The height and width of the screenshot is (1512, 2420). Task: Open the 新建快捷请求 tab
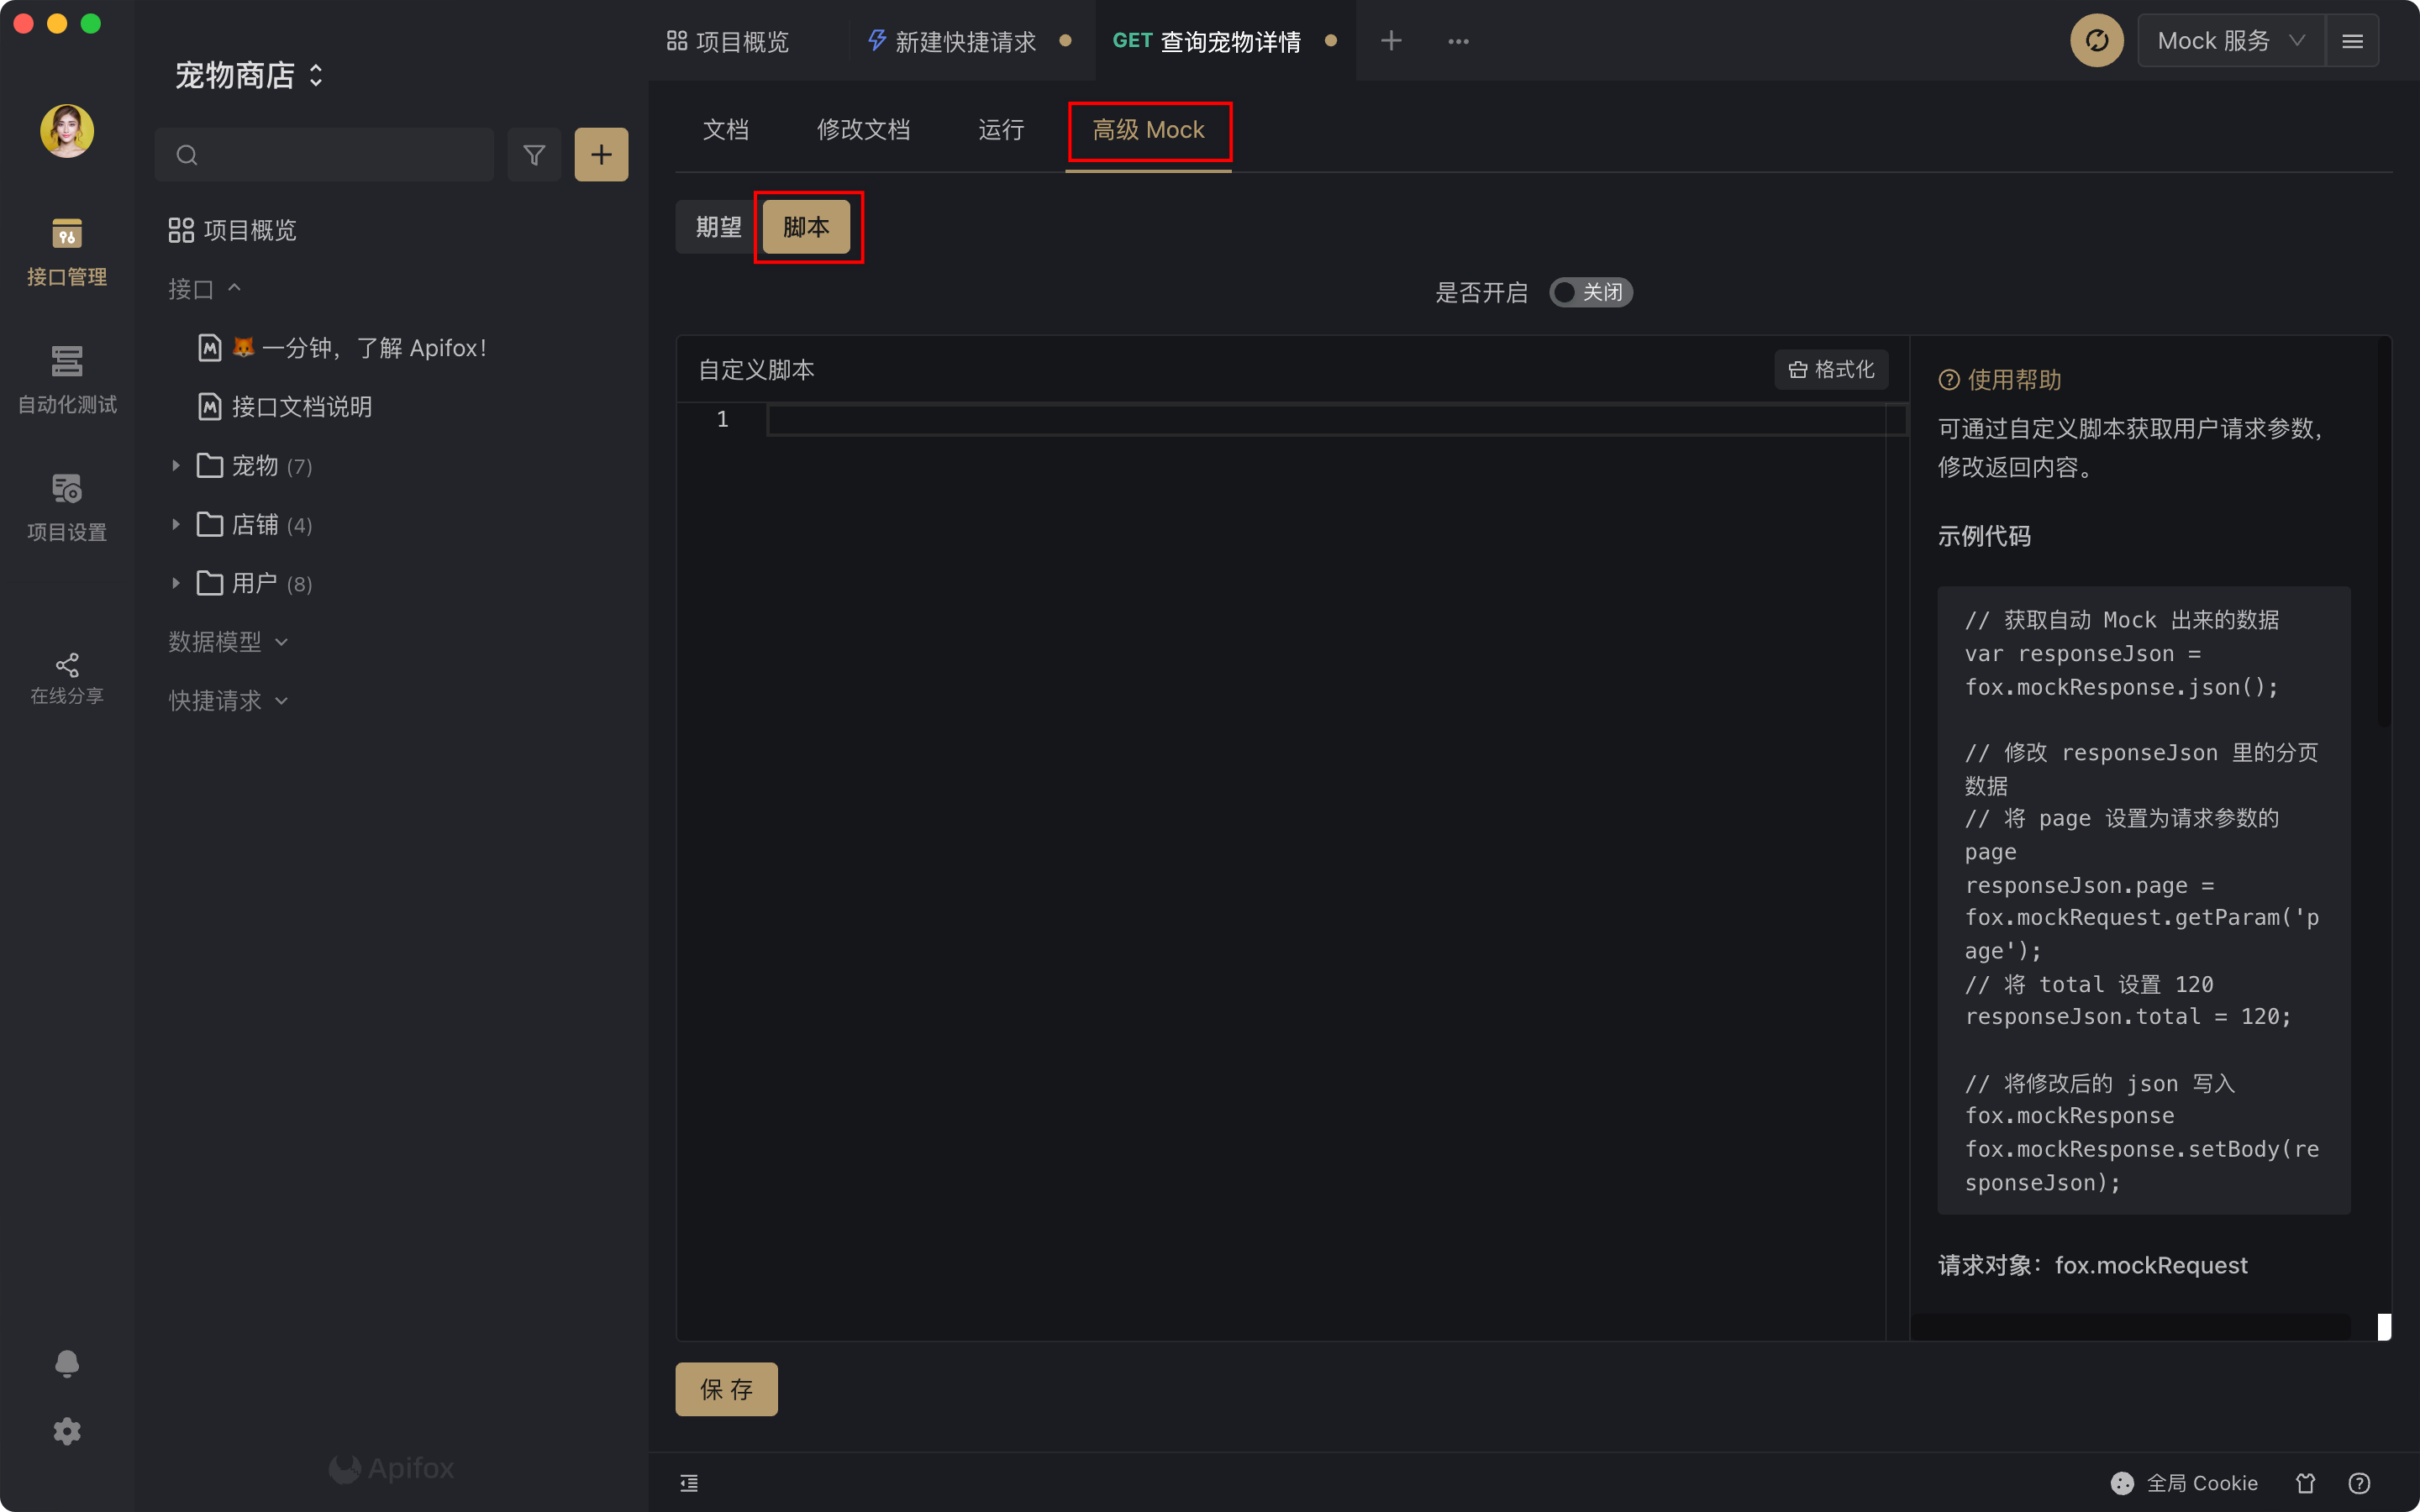point(964,41)
